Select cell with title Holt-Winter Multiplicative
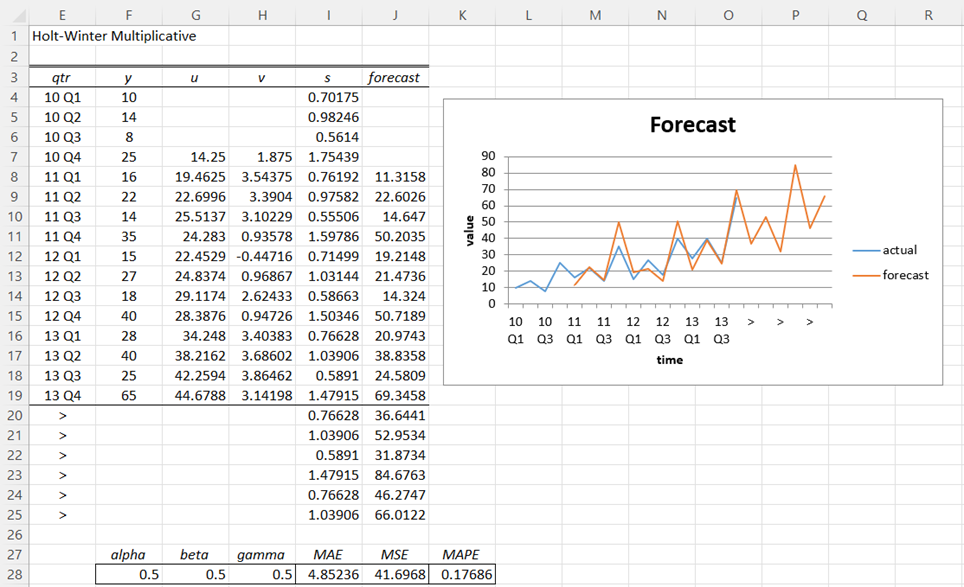 (114, 36)
